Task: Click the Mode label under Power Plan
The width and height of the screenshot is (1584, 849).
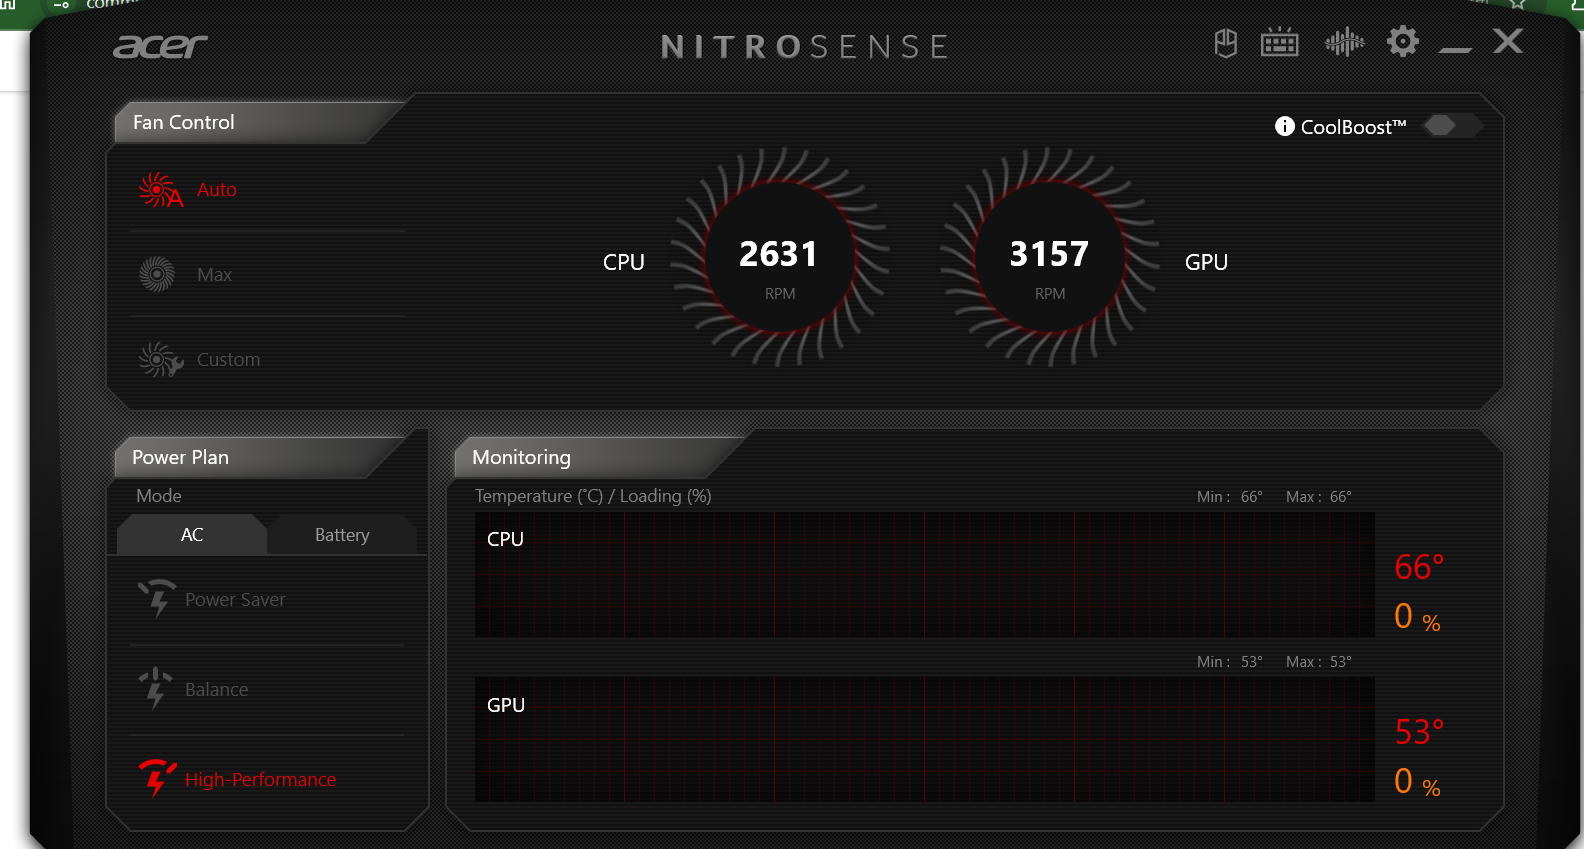Action: (x=159, y=496)
